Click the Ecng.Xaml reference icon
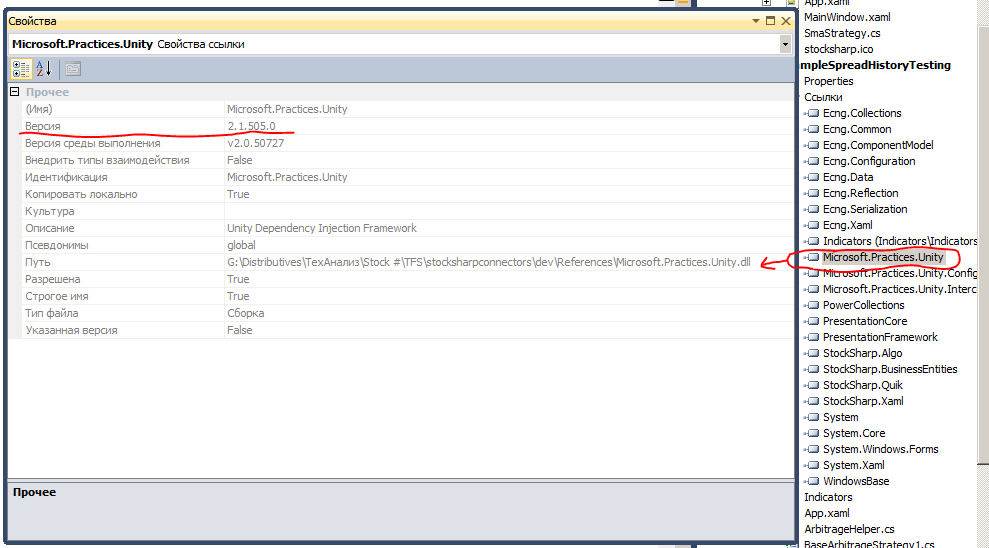 coord(812,226)
